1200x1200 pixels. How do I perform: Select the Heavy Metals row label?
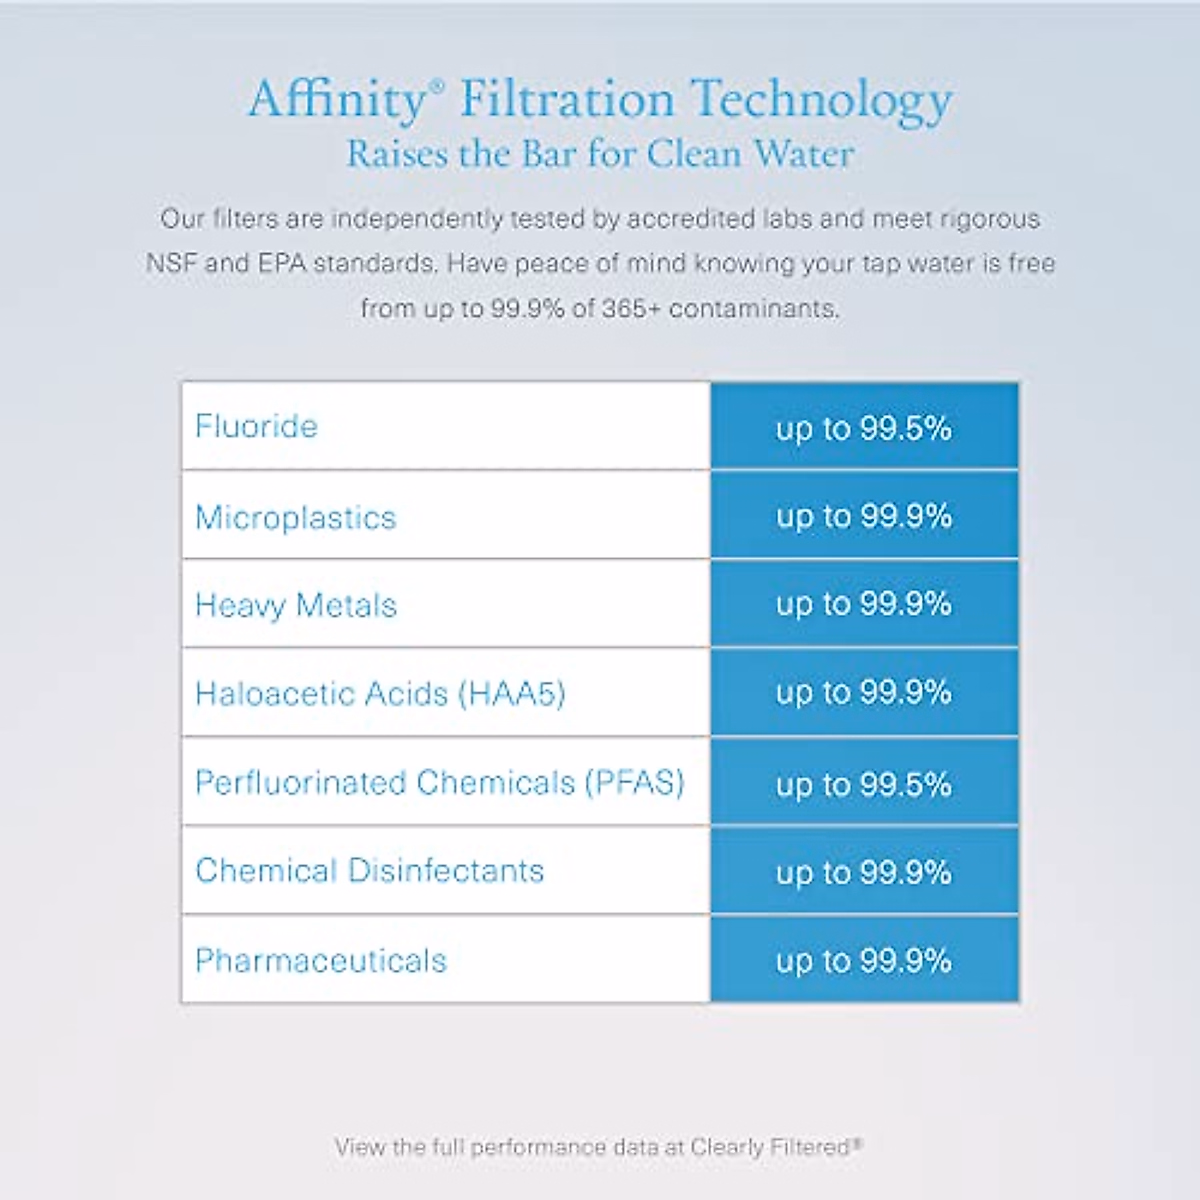pyautogui.click(x=296, y=605)
